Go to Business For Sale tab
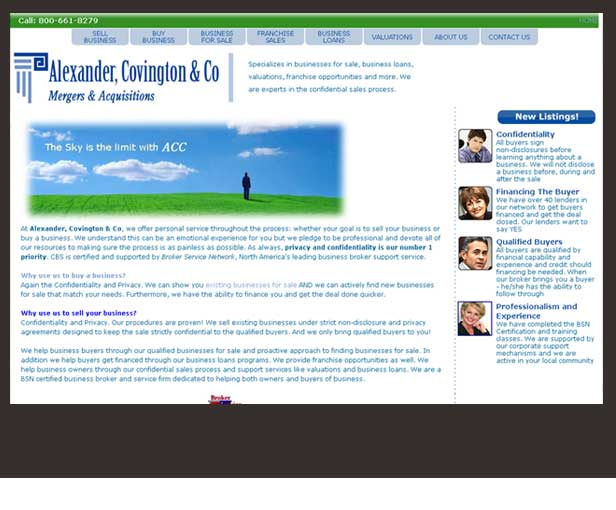The width and height of the screenshot is (616, 510). (217, 37)
